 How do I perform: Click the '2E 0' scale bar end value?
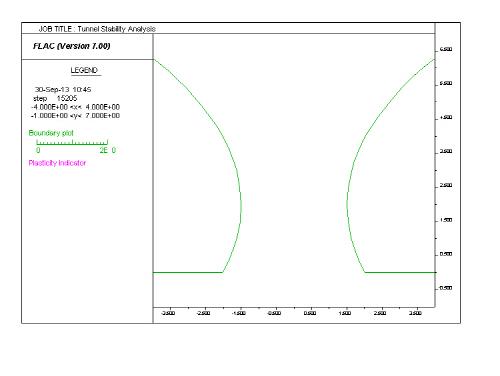pyautogui.click(x=108, y=150)
